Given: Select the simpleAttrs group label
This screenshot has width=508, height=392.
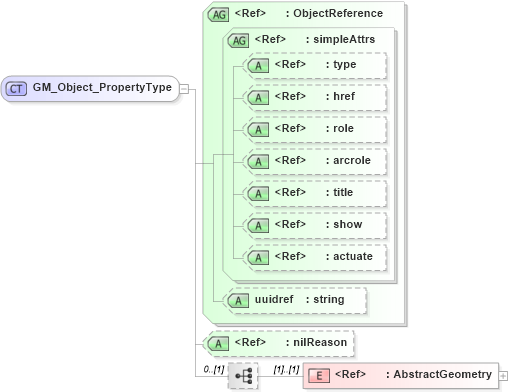Looking at the screenshot, I should [x=344, y=39].
